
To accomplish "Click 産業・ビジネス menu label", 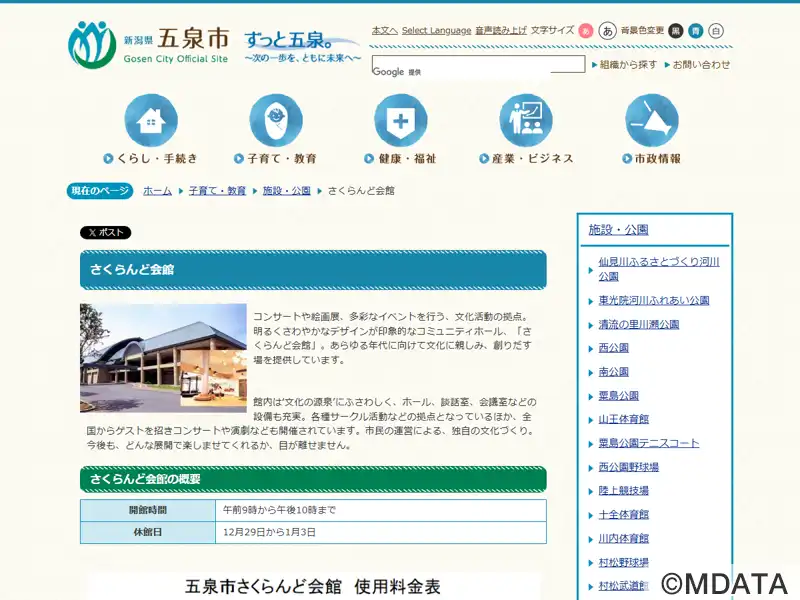I will (526, 159).
